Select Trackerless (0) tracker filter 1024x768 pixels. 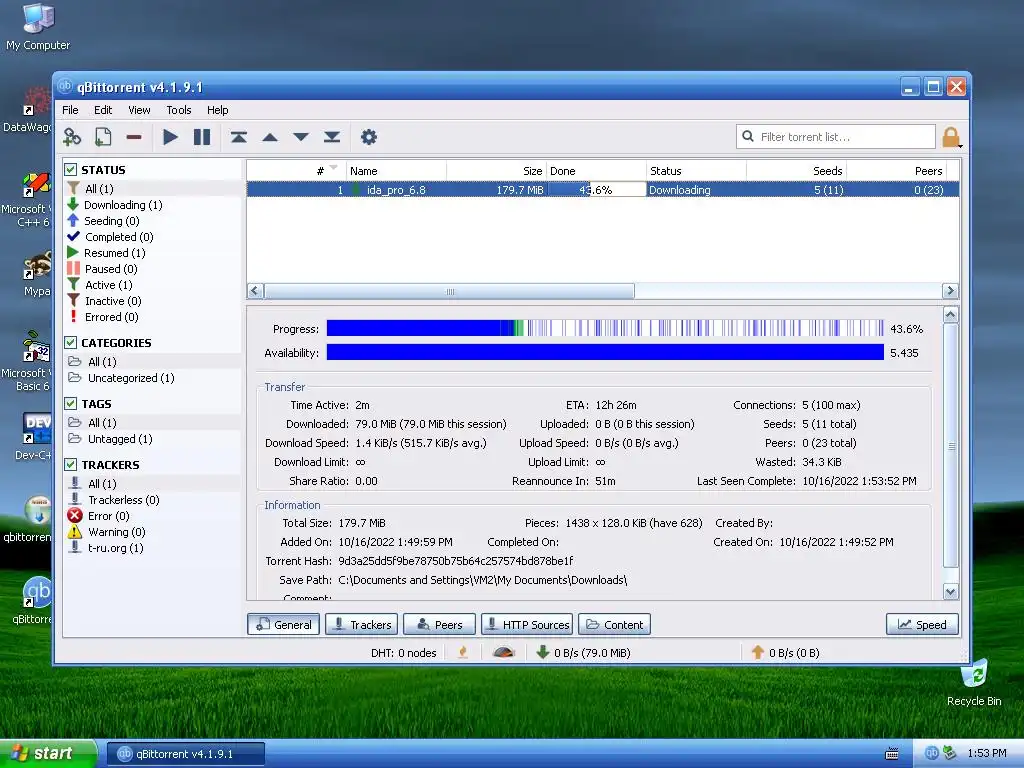(x=123, y=500)
